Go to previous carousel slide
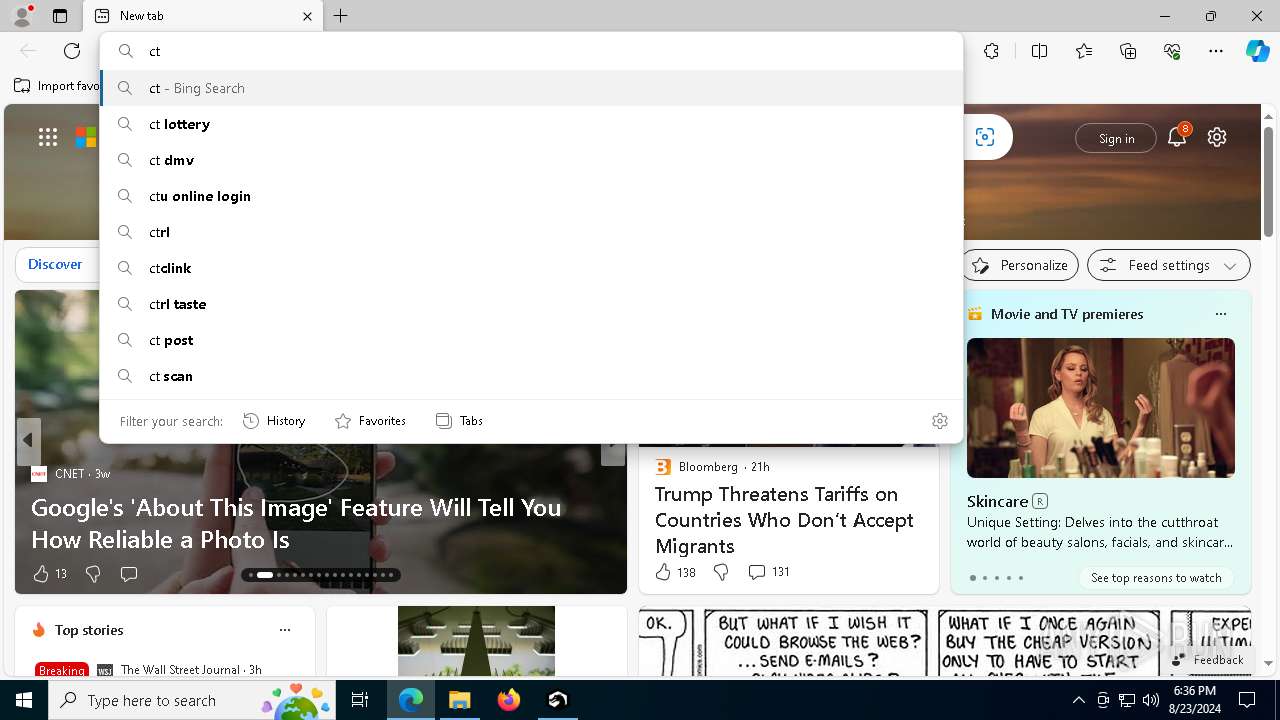1280x720 pixels. tap(28, 440)
